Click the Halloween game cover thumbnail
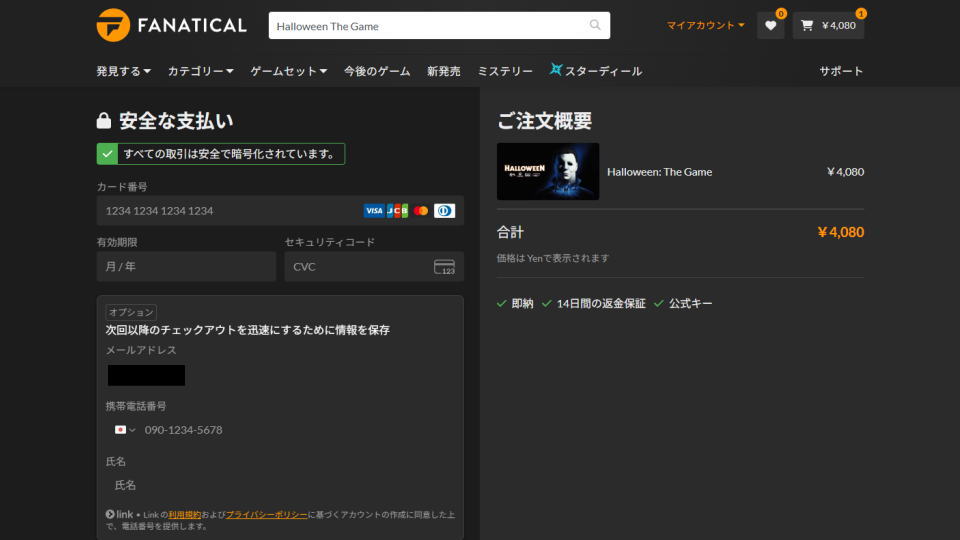The image size is (960, 540). 548,171
